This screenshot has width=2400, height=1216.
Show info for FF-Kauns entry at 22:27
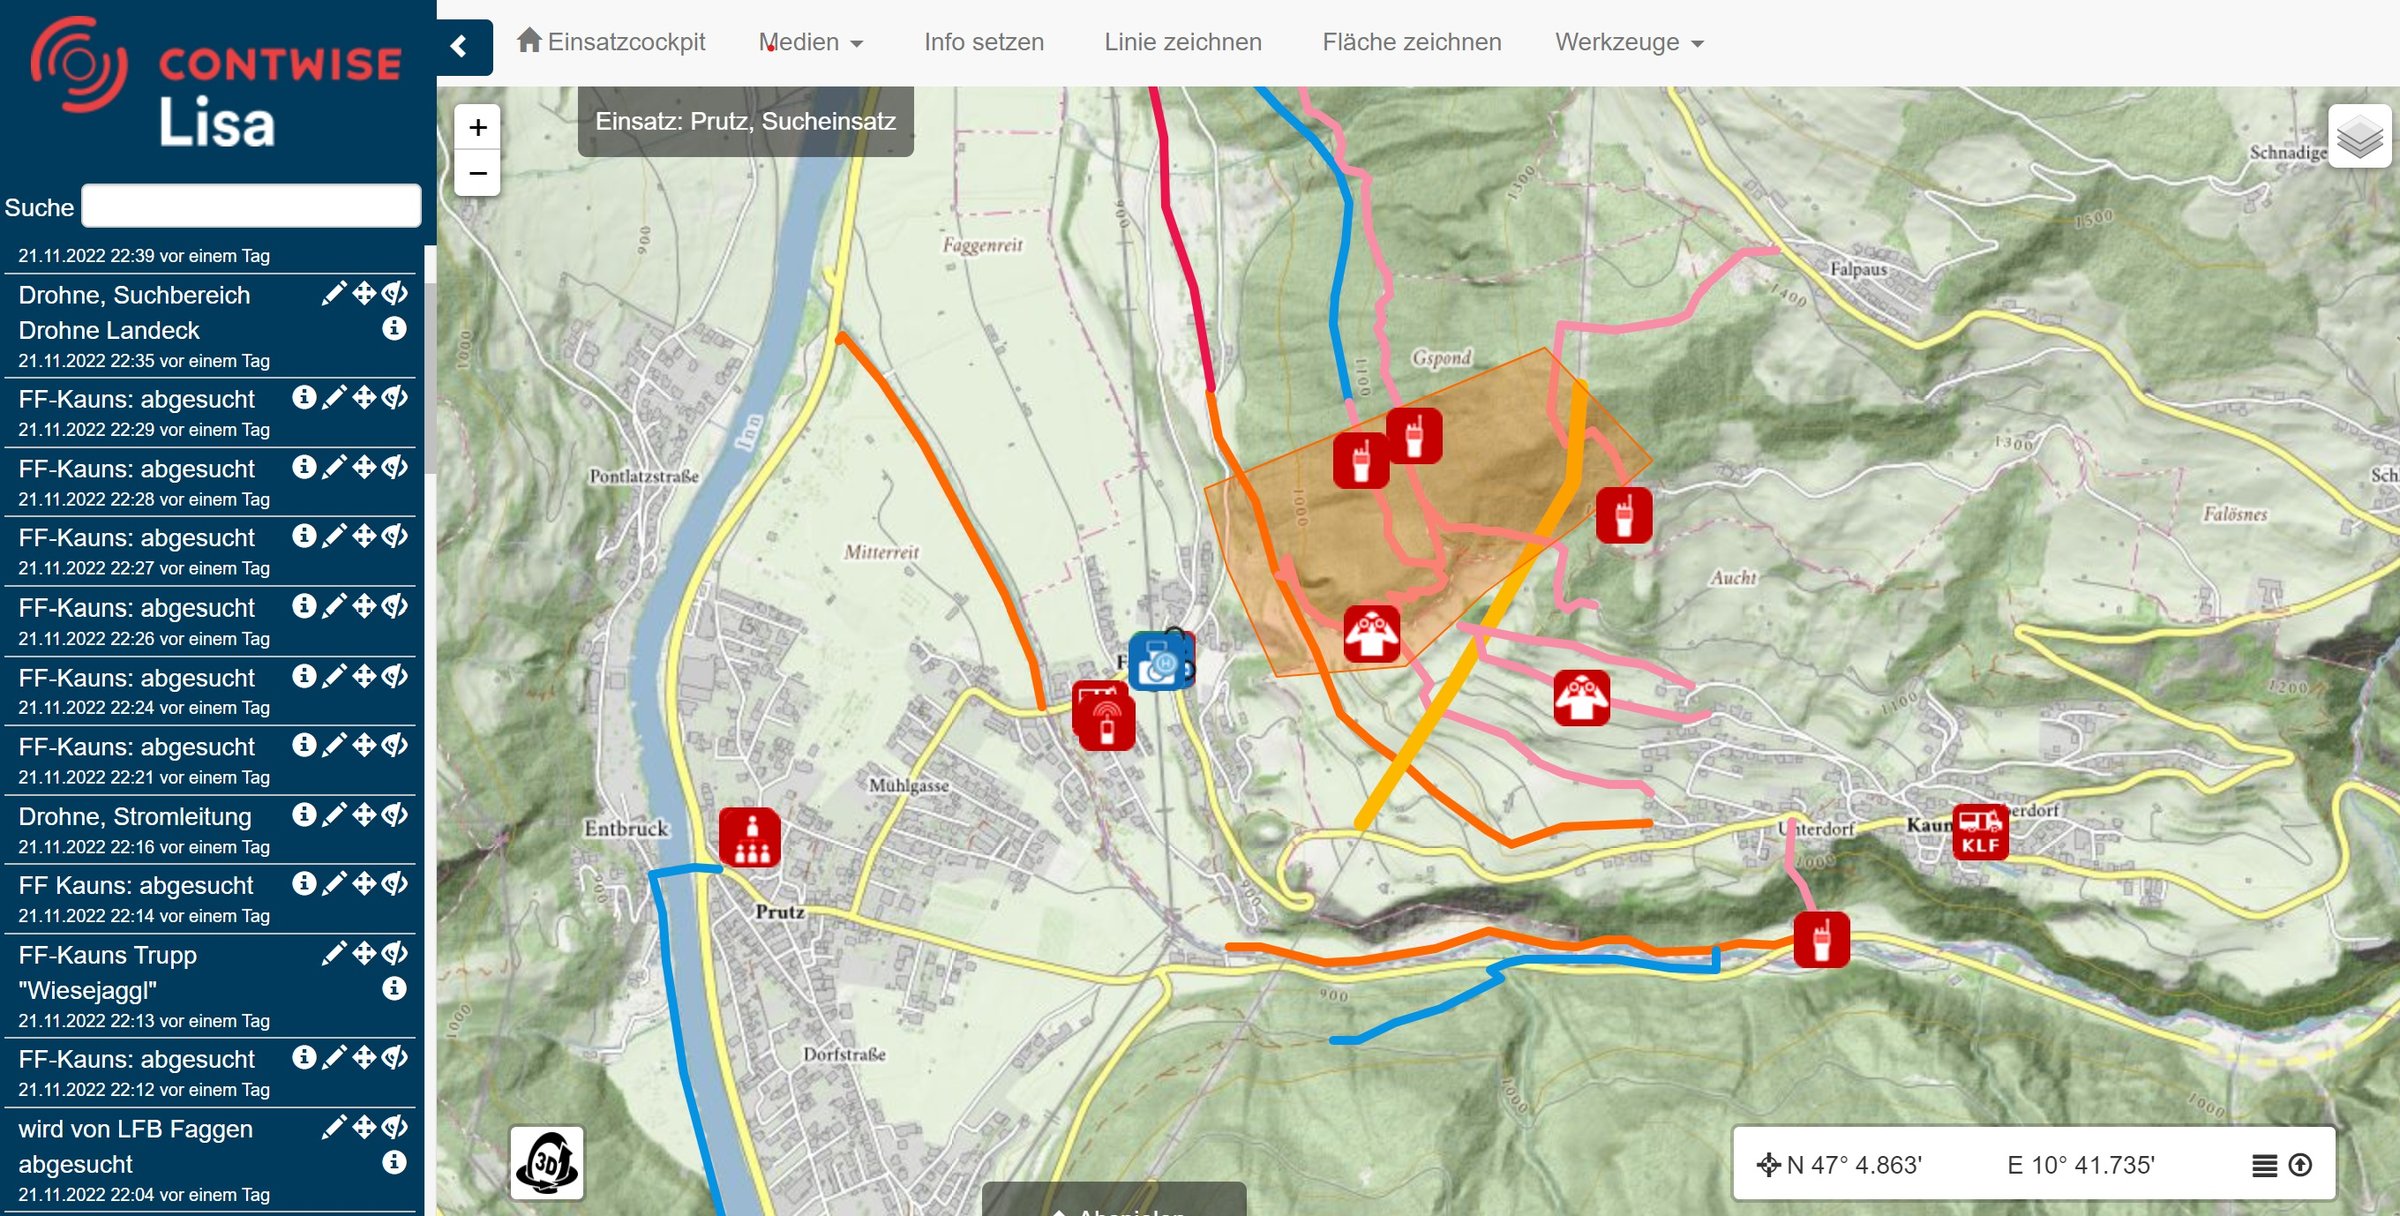(x=304, y=536)
